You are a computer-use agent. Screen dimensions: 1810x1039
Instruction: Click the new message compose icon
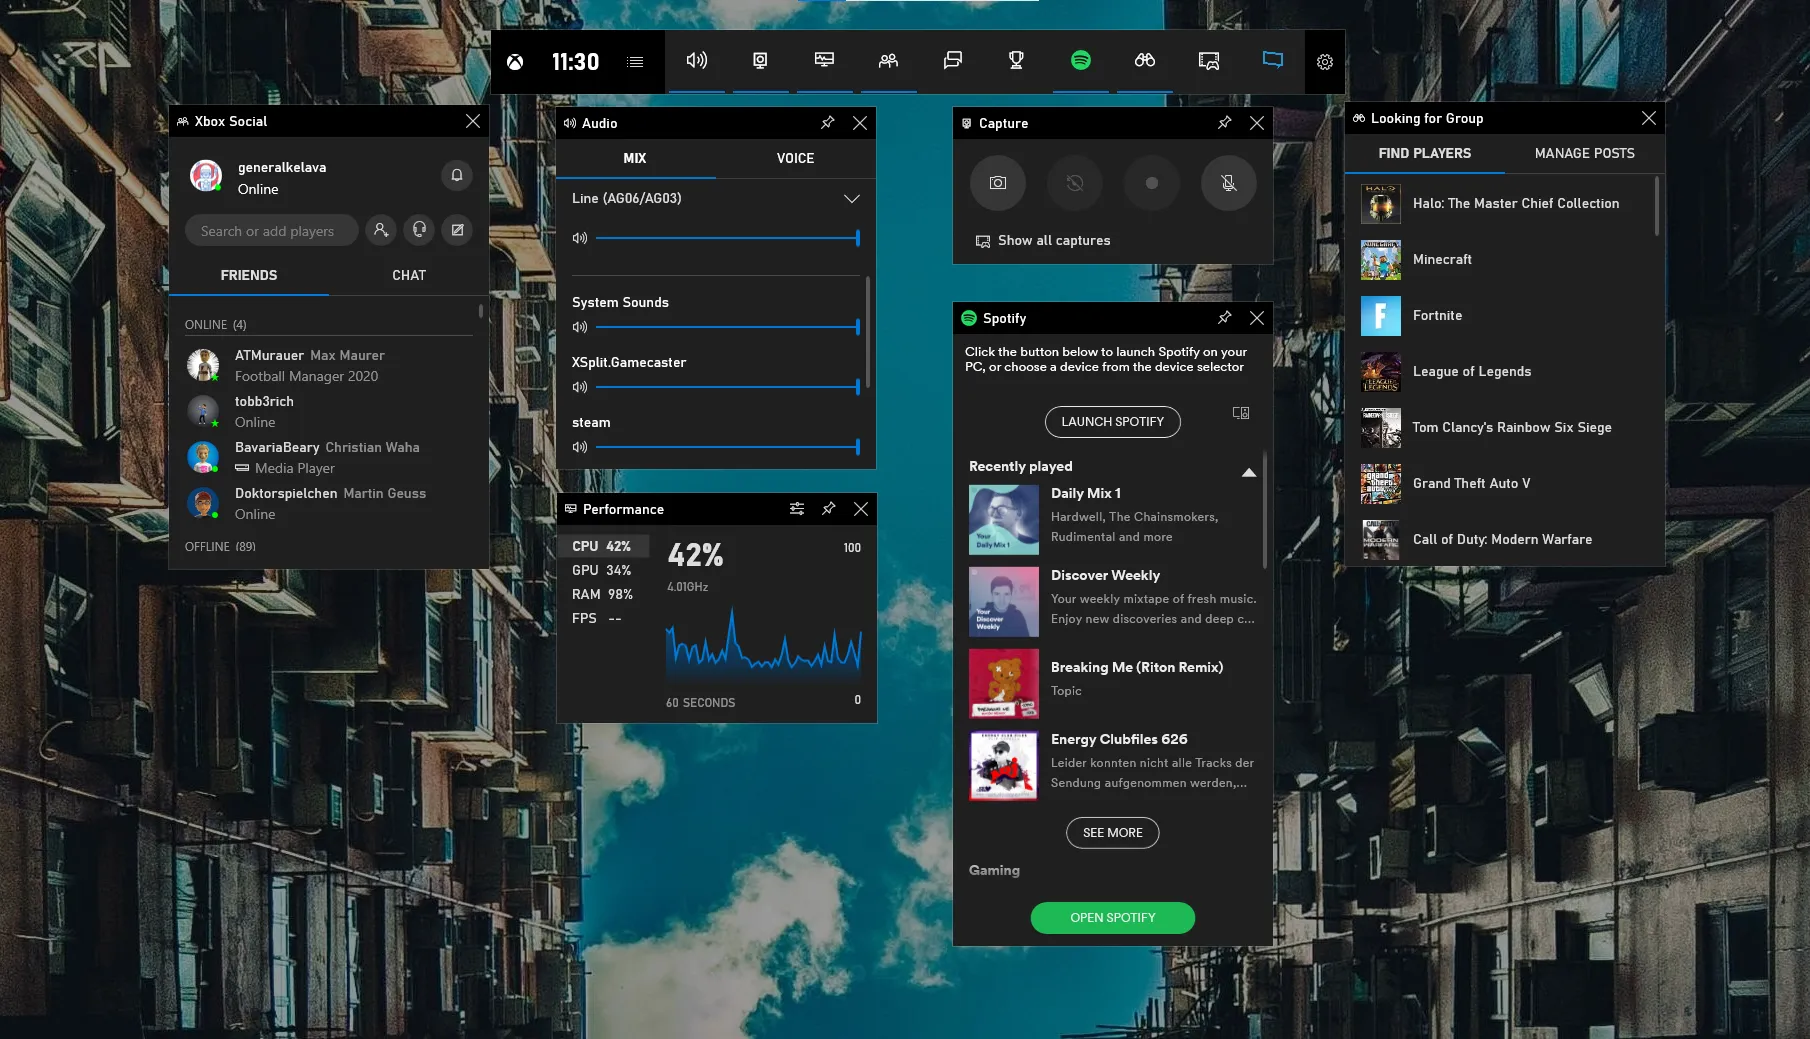[x=457, y=230]
